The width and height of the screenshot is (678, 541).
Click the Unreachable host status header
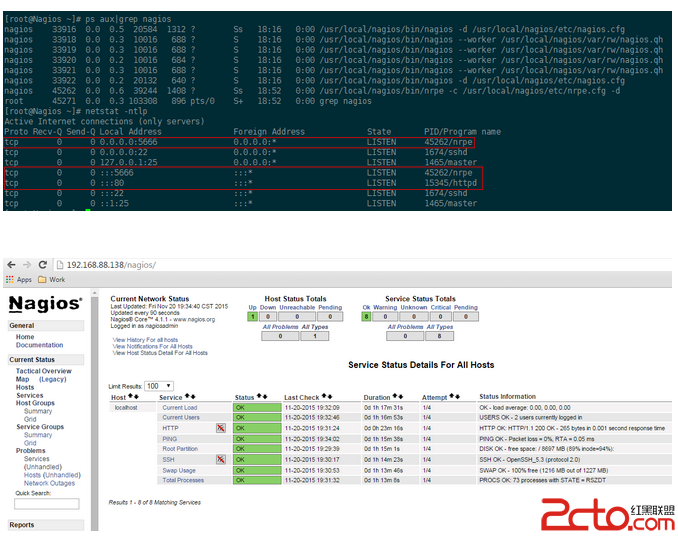[x=297, y=307]
